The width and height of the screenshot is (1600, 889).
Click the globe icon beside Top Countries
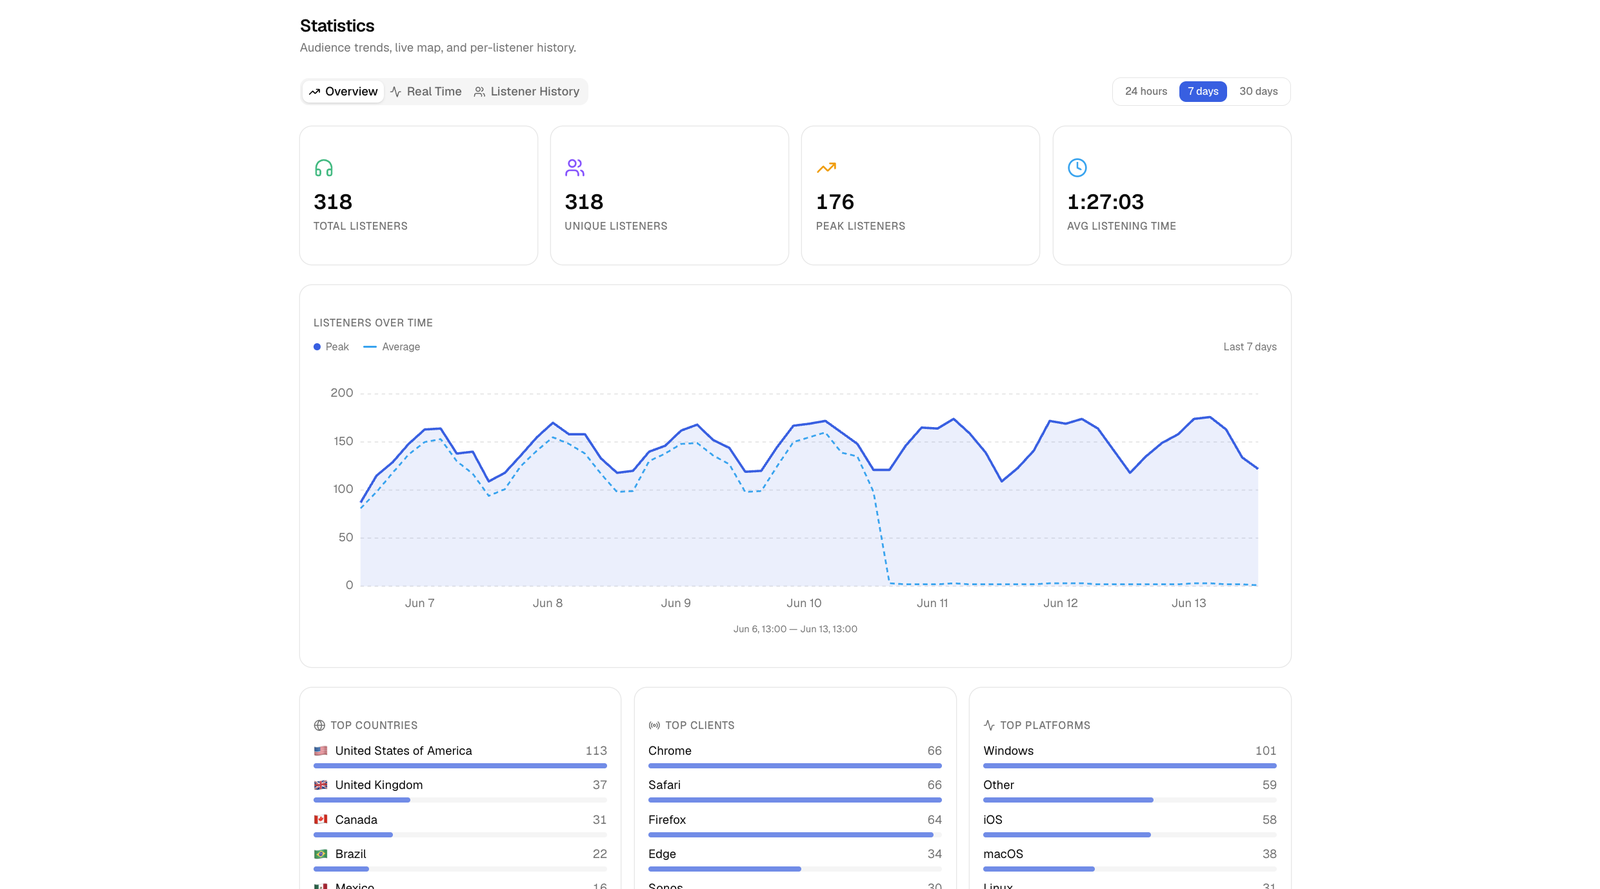point(320,726)
